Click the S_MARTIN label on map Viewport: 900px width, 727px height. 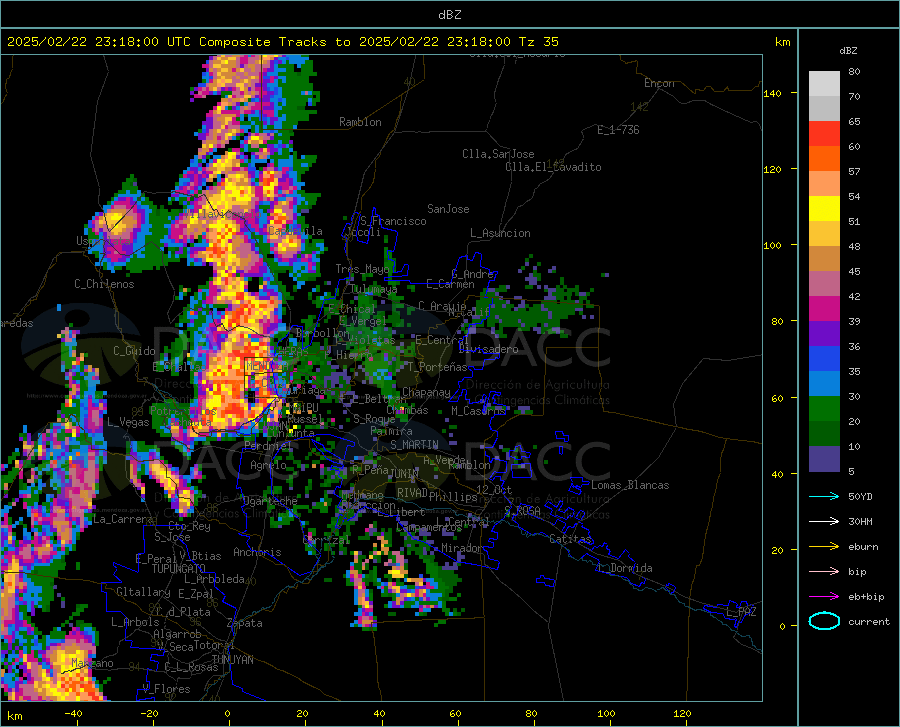point(414,445)
